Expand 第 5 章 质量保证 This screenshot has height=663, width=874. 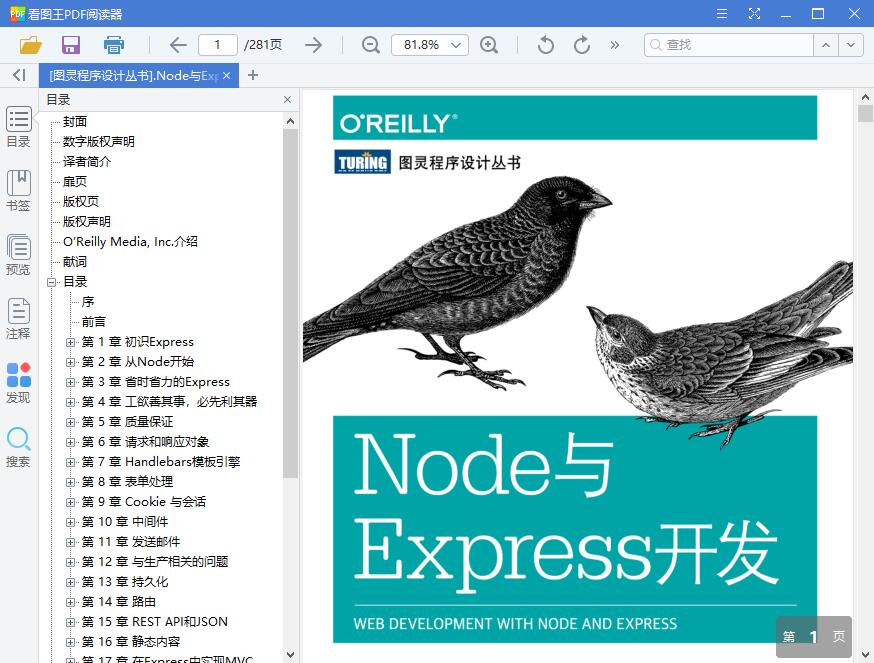[70, 422]
